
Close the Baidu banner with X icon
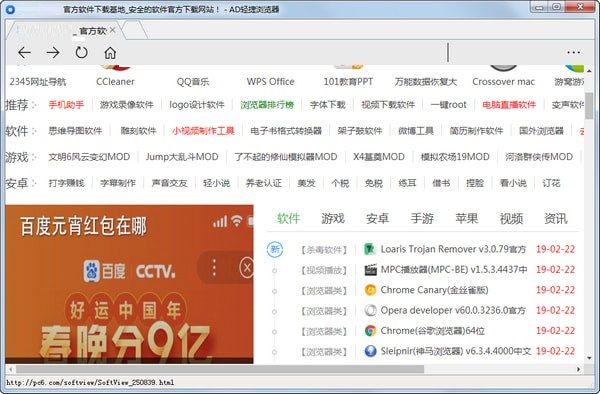click(x=247, y=267)
